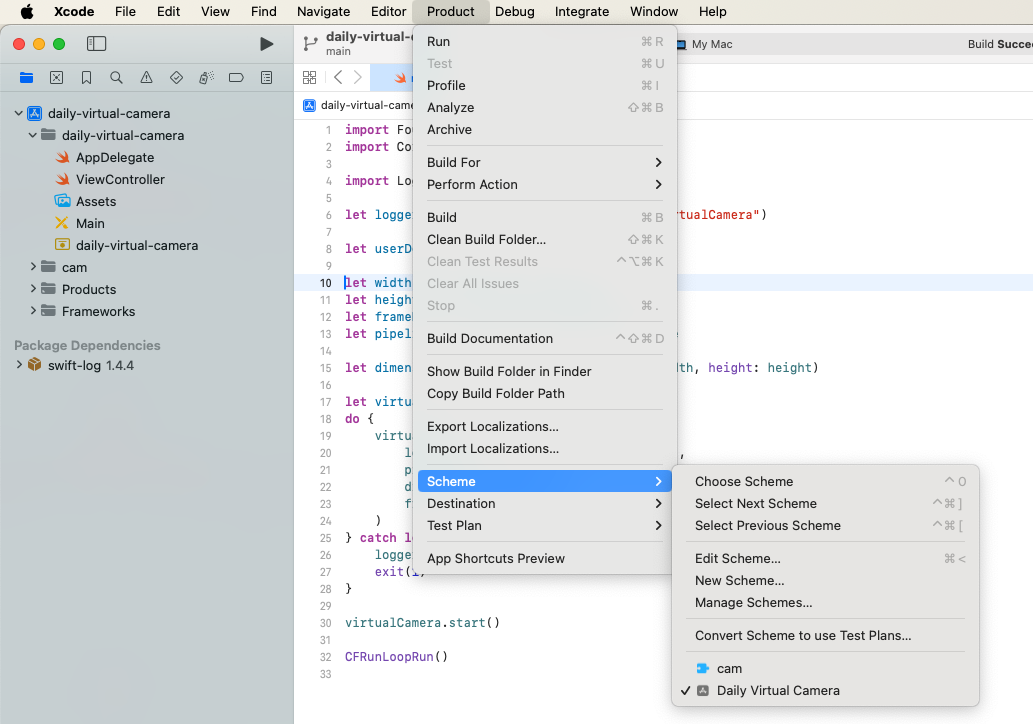This screenshot has height=724, width=1033.
Task: Open the Integrate menu
Action: pos(582,11)
